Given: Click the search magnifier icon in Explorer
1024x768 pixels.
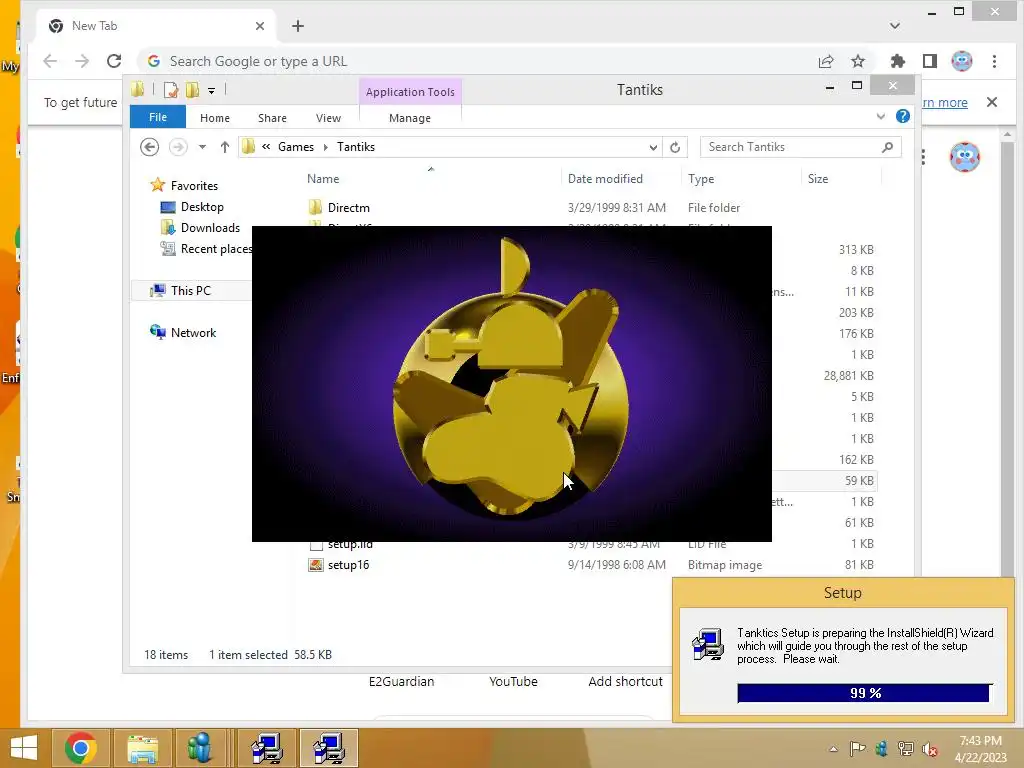Looking at the screenshot, I should (x=888, y=147).
